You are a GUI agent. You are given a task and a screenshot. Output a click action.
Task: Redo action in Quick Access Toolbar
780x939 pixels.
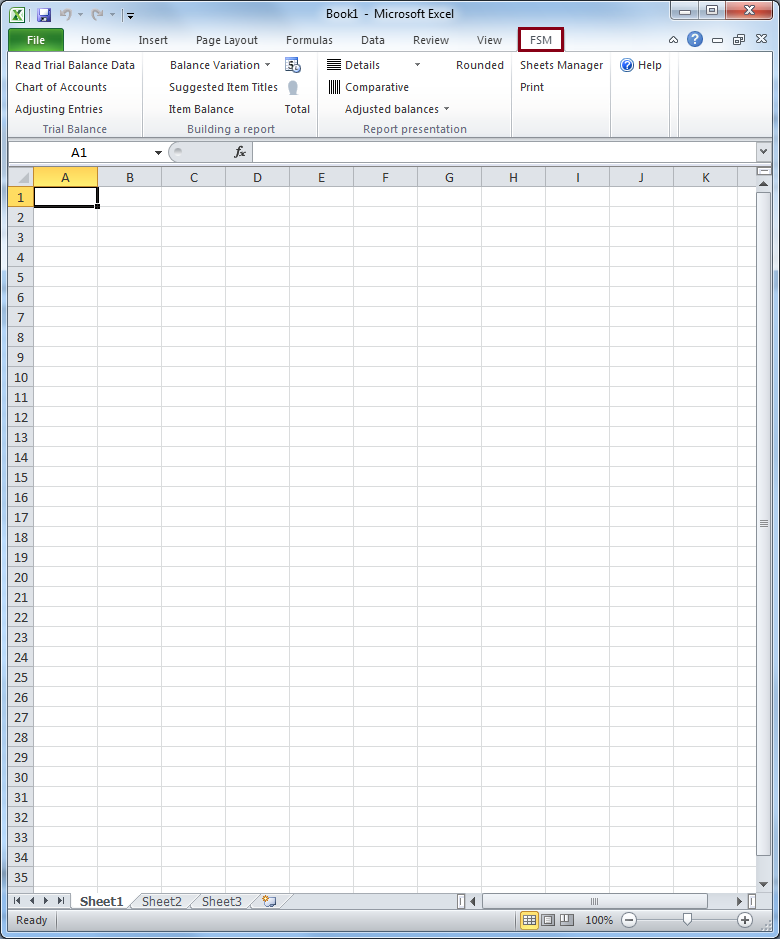click(97, 14)
